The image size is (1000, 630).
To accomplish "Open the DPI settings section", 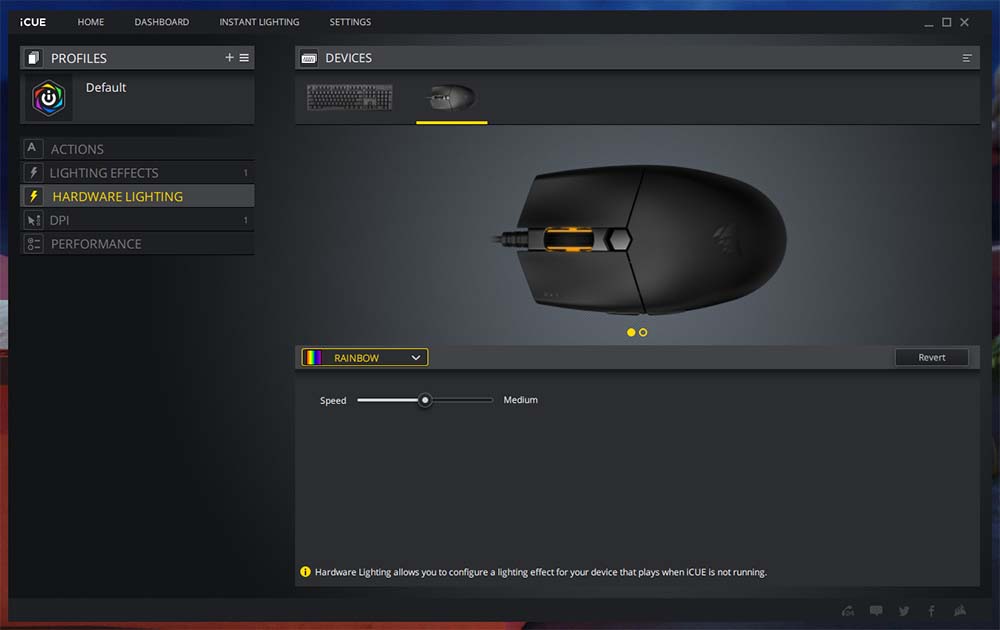I will (60, 220).
